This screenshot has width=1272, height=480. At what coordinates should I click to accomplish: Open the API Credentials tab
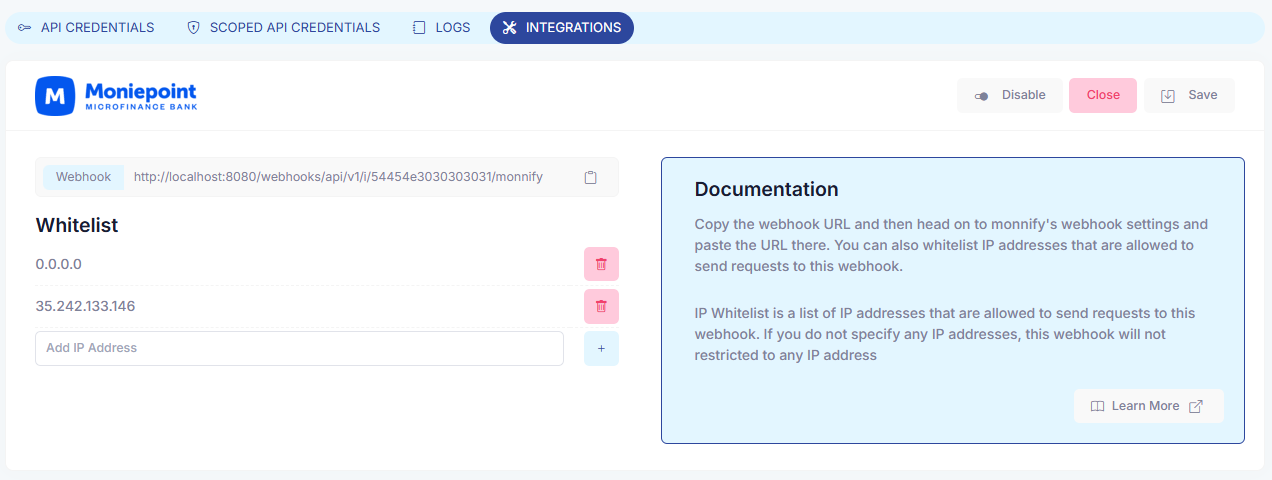pos(86,28)
